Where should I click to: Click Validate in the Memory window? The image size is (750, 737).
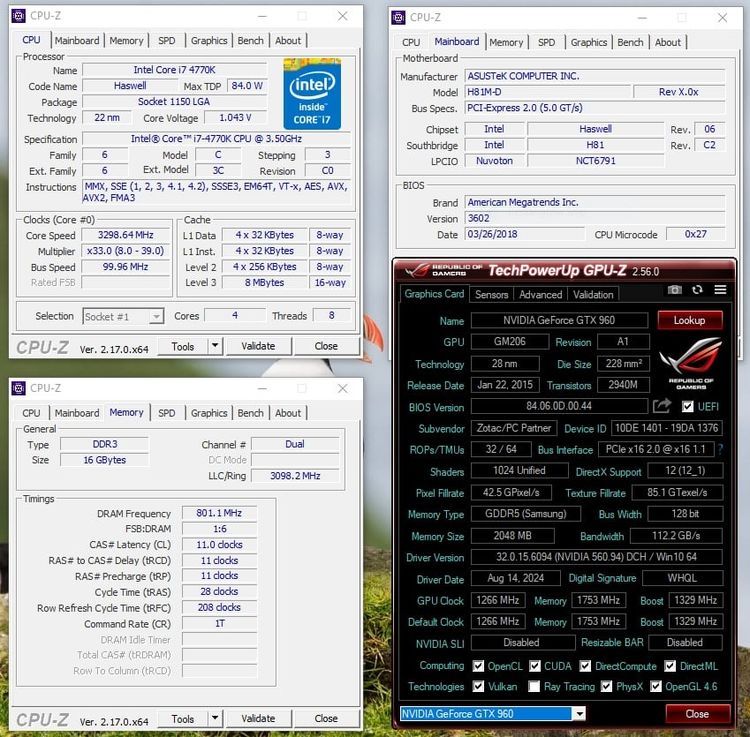coord(258,718)
